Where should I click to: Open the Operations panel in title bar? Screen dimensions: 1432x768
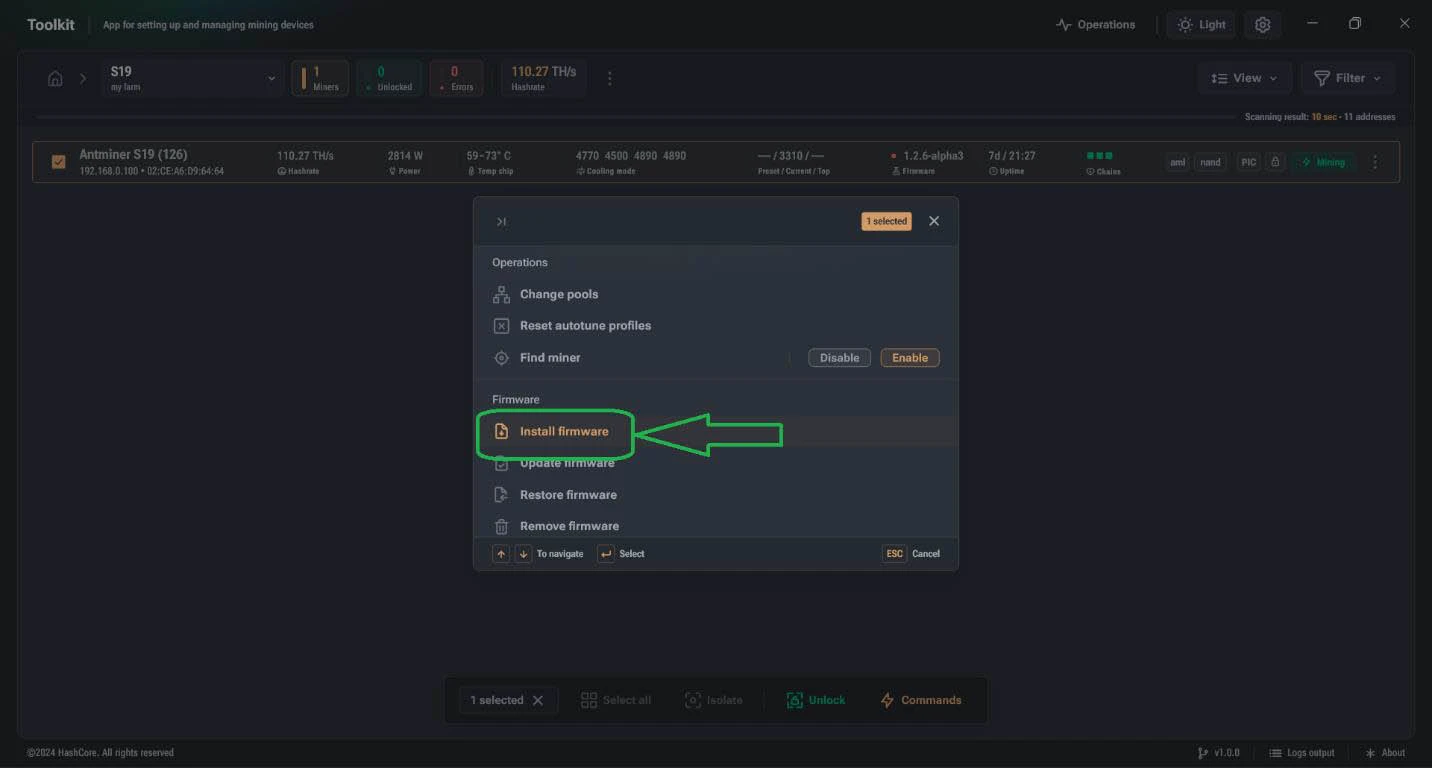pos(1095,24)
